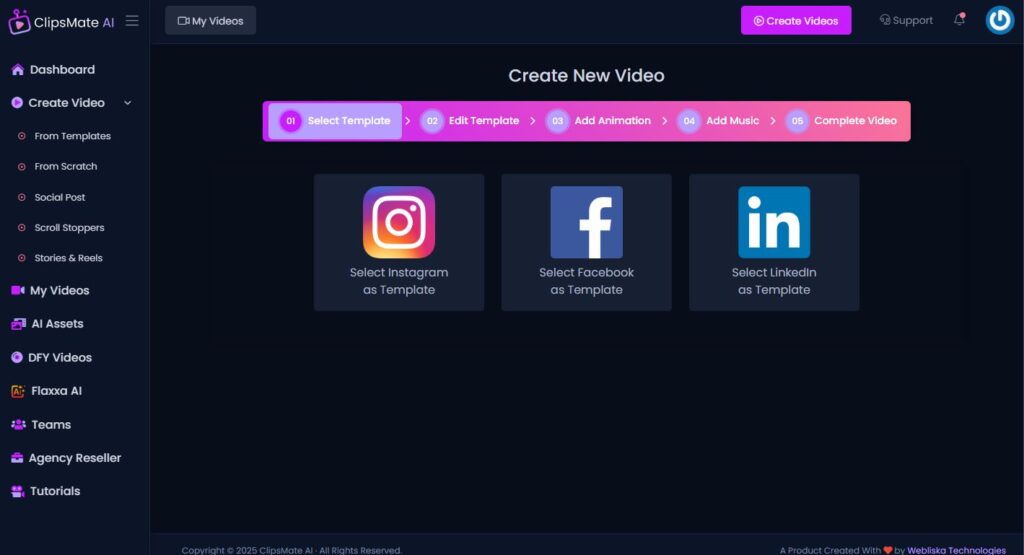Screen dimensions: 1024x555
Task: Click the Facebook logo thumbnail
Action: point(586,222)
